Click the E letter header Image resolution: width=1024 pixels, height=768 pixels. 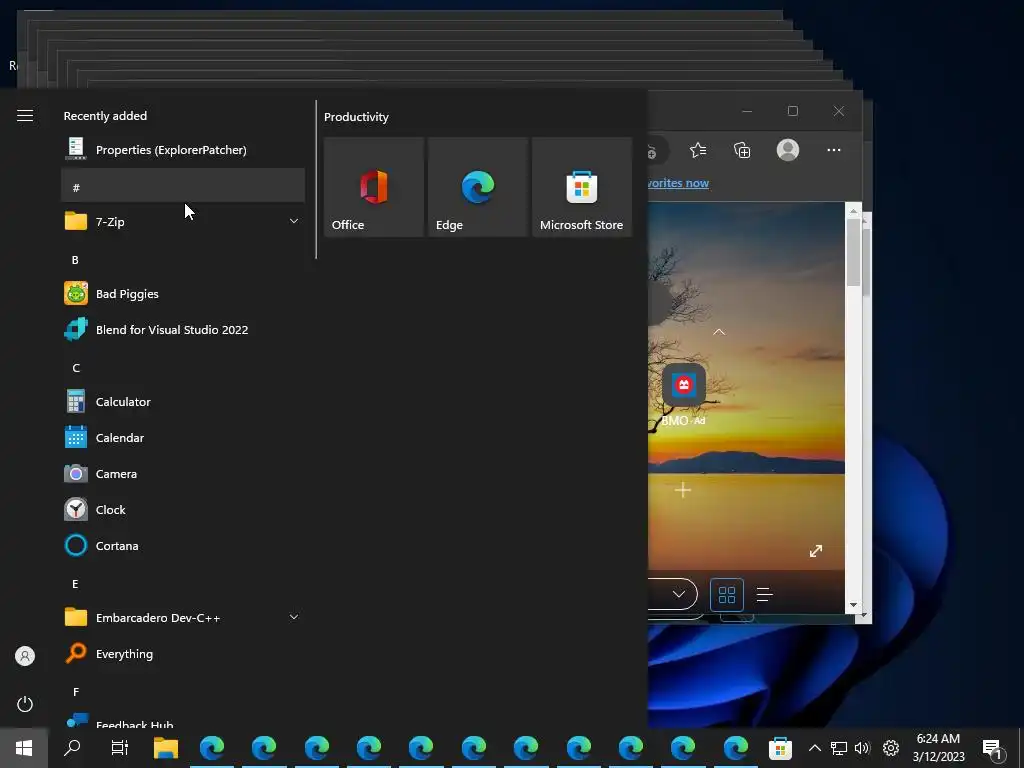[183, 583]
